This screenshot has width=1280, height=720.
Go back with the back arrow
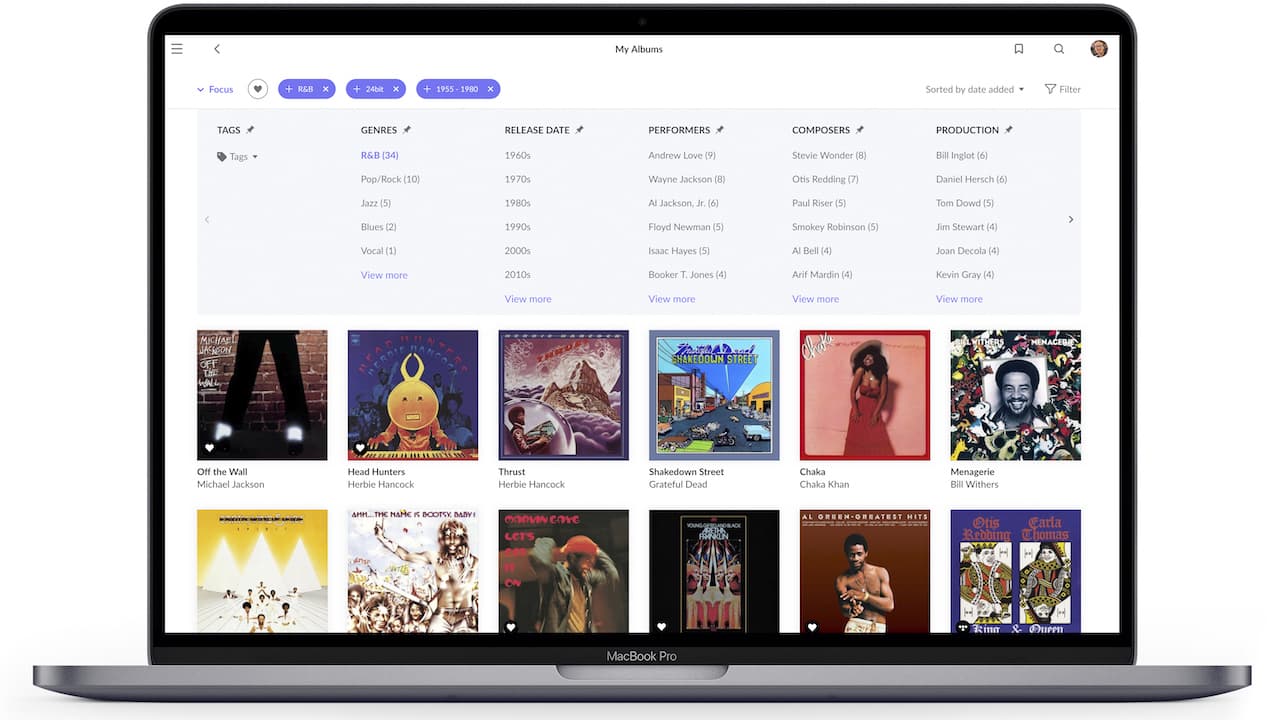click(x=216, y=49)
